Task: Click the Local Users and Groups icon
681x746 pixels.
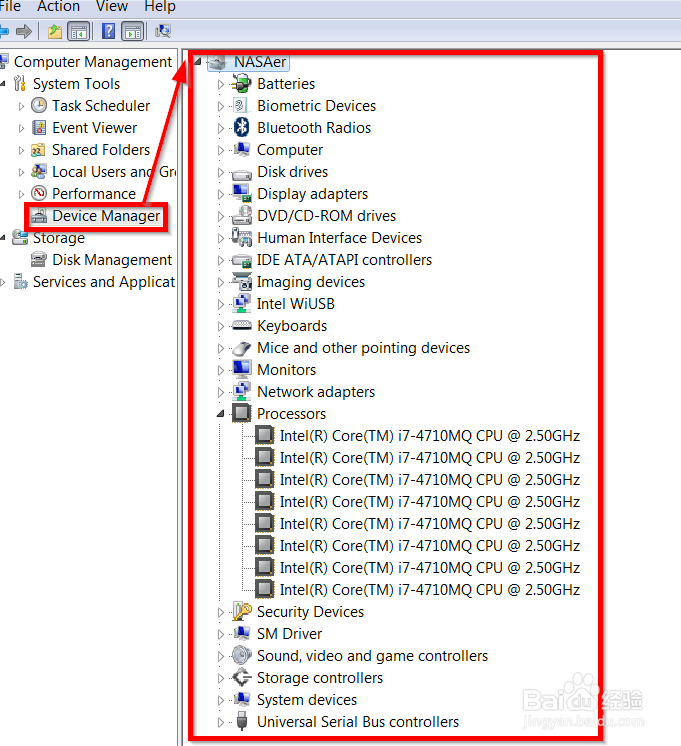Action: [39, 171]
